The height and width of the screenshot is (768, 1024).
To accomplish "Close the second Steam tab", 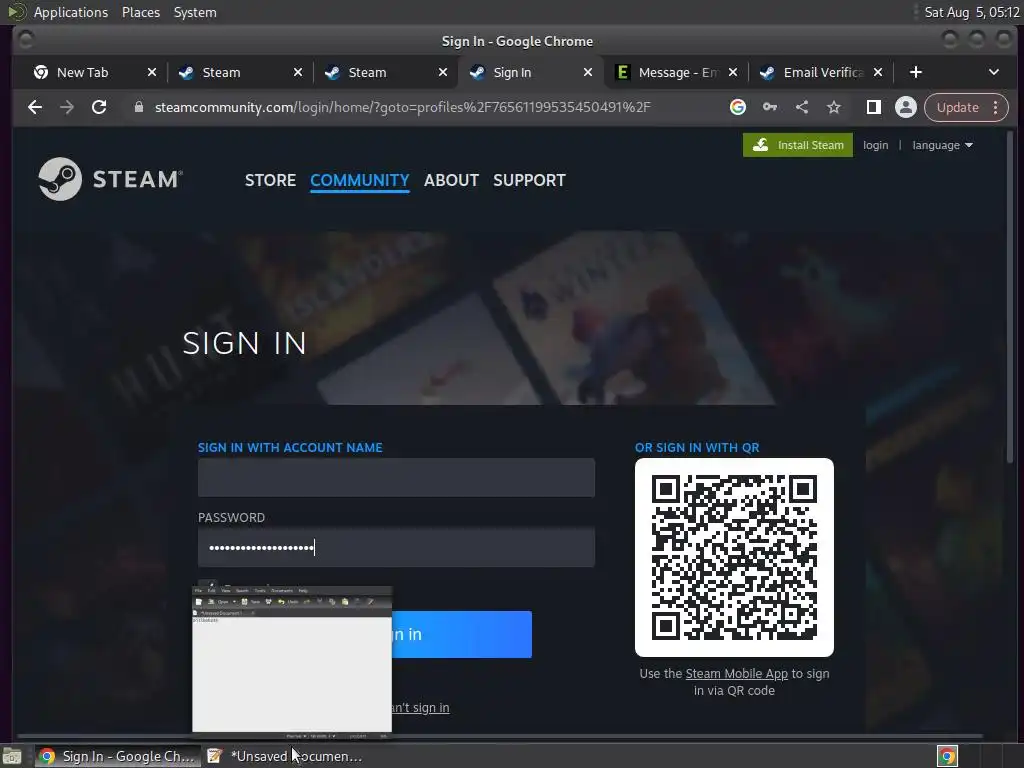I will pyautogui.click(x=443, y=72).
